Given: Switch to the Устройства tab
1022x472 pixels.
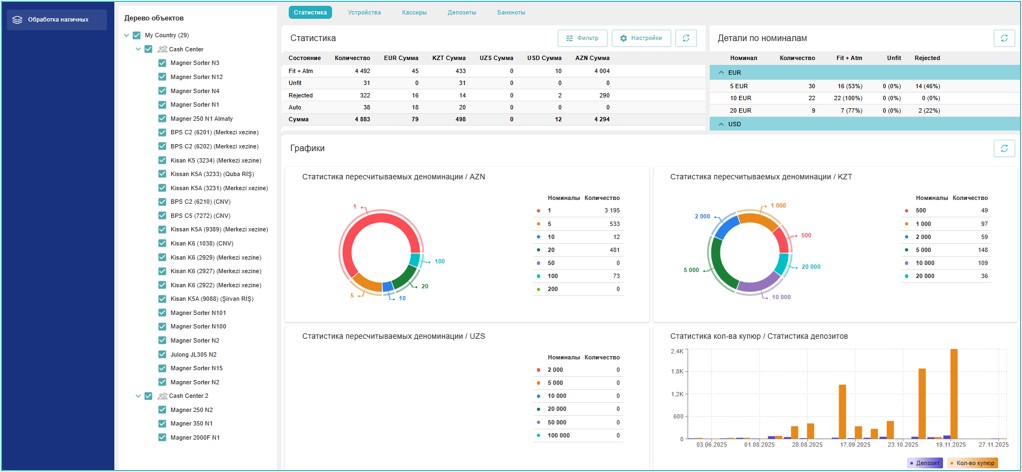Looking at the screenshot, I should [364, 13].
